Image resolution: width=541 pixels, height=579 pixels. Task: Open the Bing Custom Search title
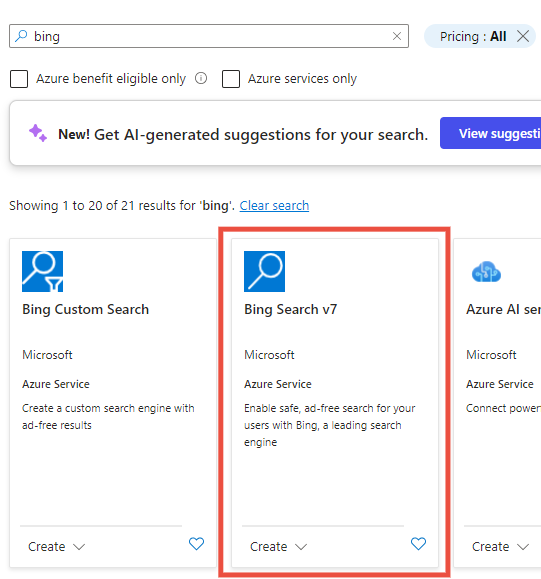pyautogui.click(x=86, y=309)
